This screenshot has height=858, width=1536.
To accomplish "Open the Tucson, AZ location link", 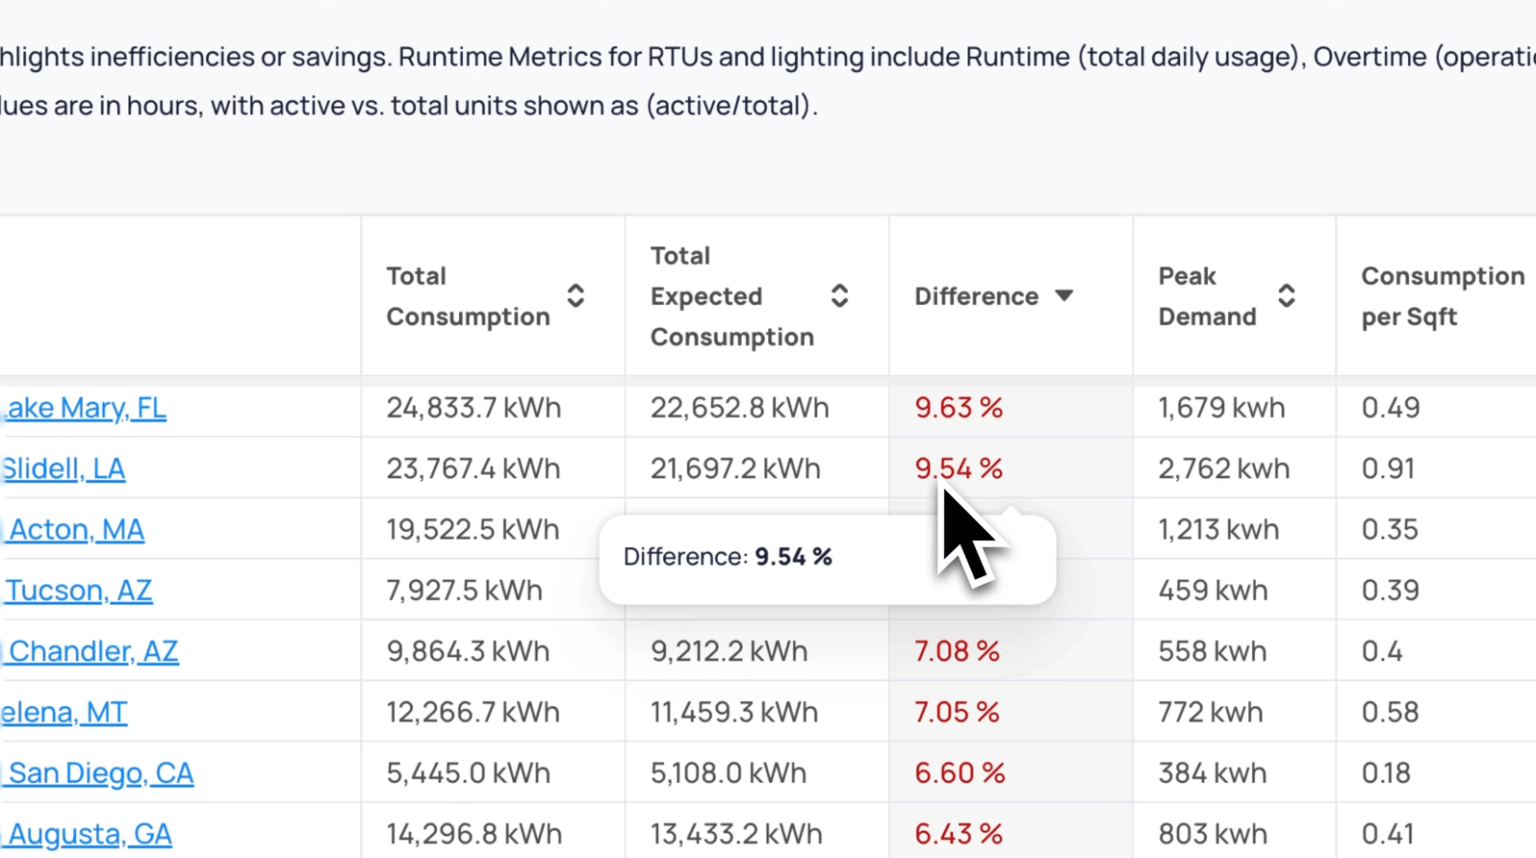I will [79, 591].
